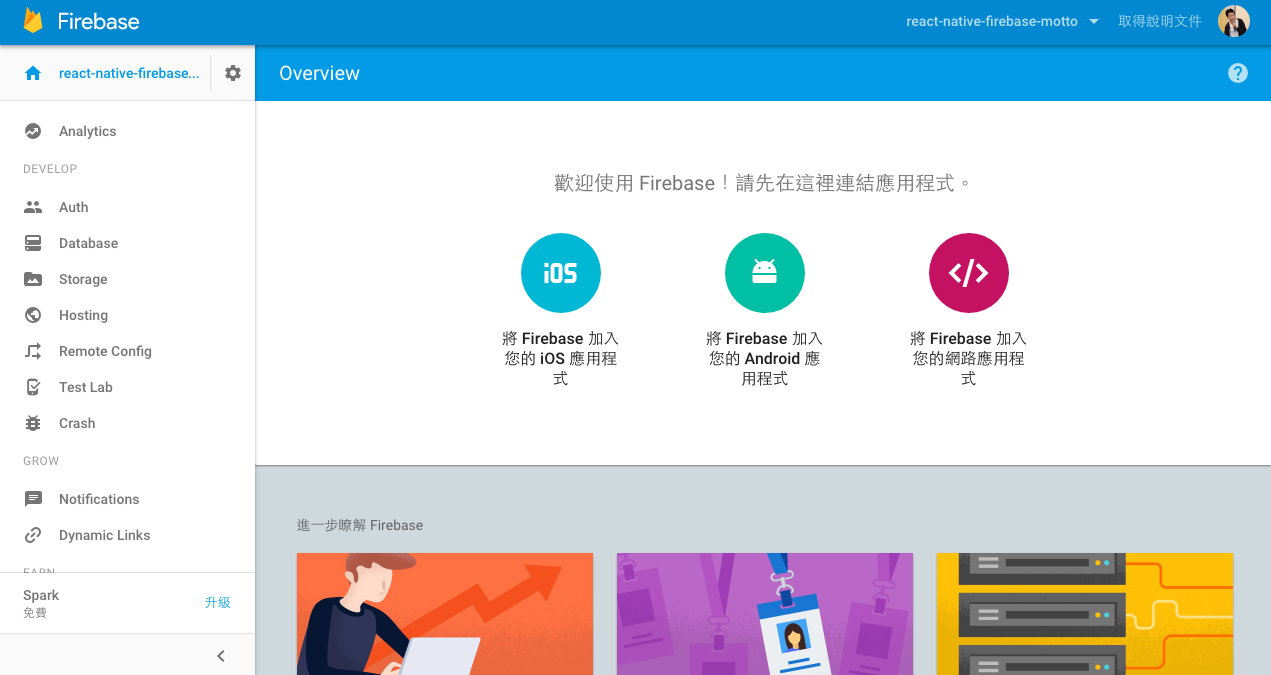Viewport: 1271px width, 675px height.
Task: Click the home icon in sidebar
Action: coord(33,73)
